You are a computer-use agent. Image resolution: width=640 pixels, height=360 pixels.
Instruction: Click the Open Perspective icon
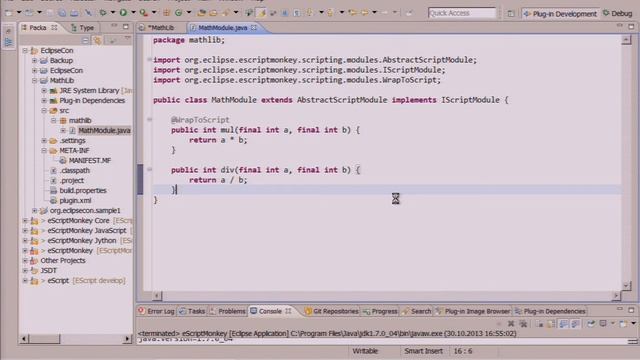(511, 13)
